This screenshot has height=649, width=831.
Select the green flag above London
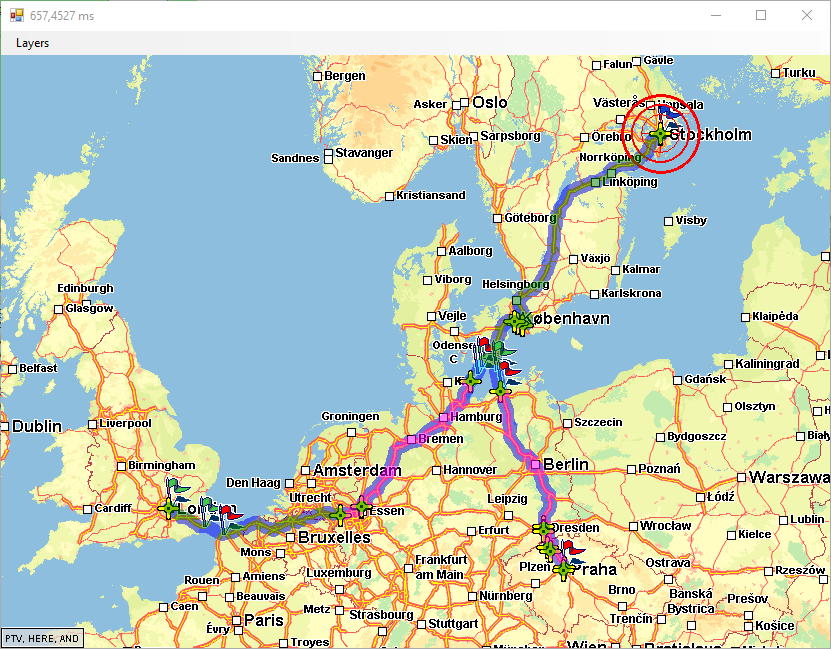tap(176, 485)
